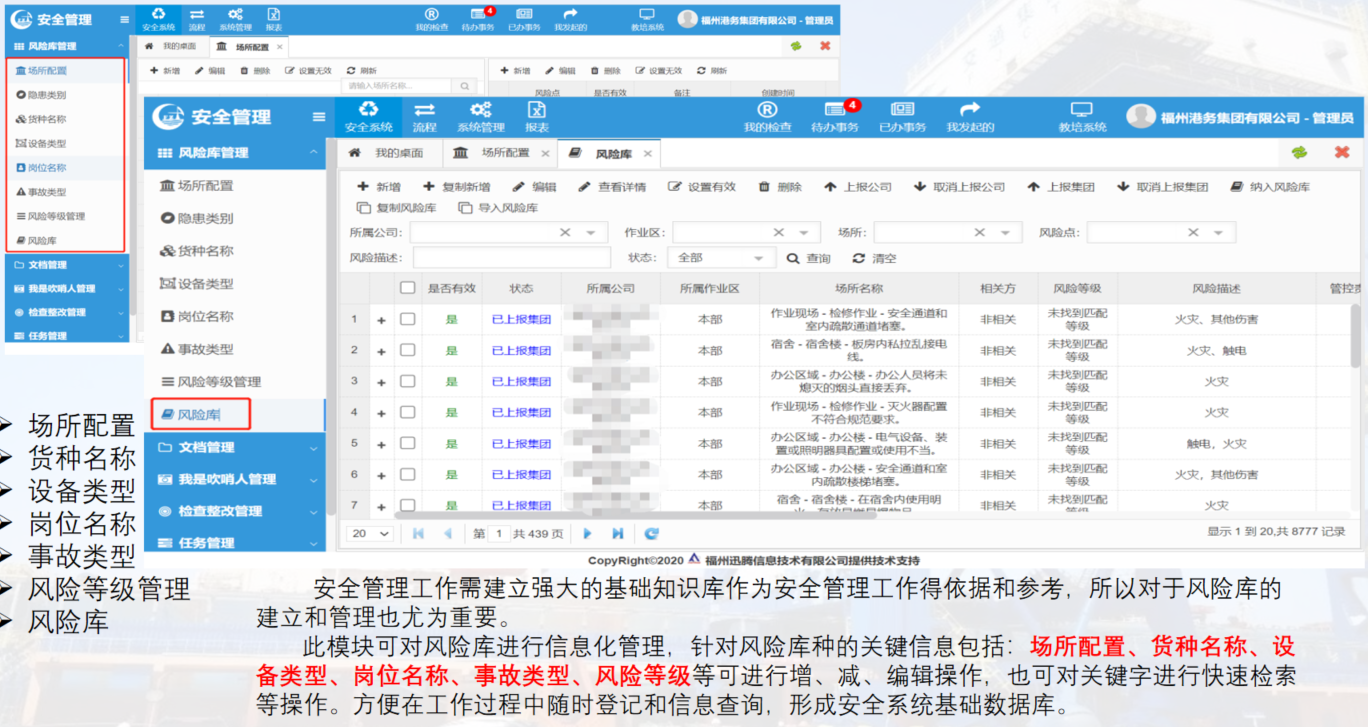Screen dimensions: 1368x727
Task: Click the 查询 search button
Action: 809,258
